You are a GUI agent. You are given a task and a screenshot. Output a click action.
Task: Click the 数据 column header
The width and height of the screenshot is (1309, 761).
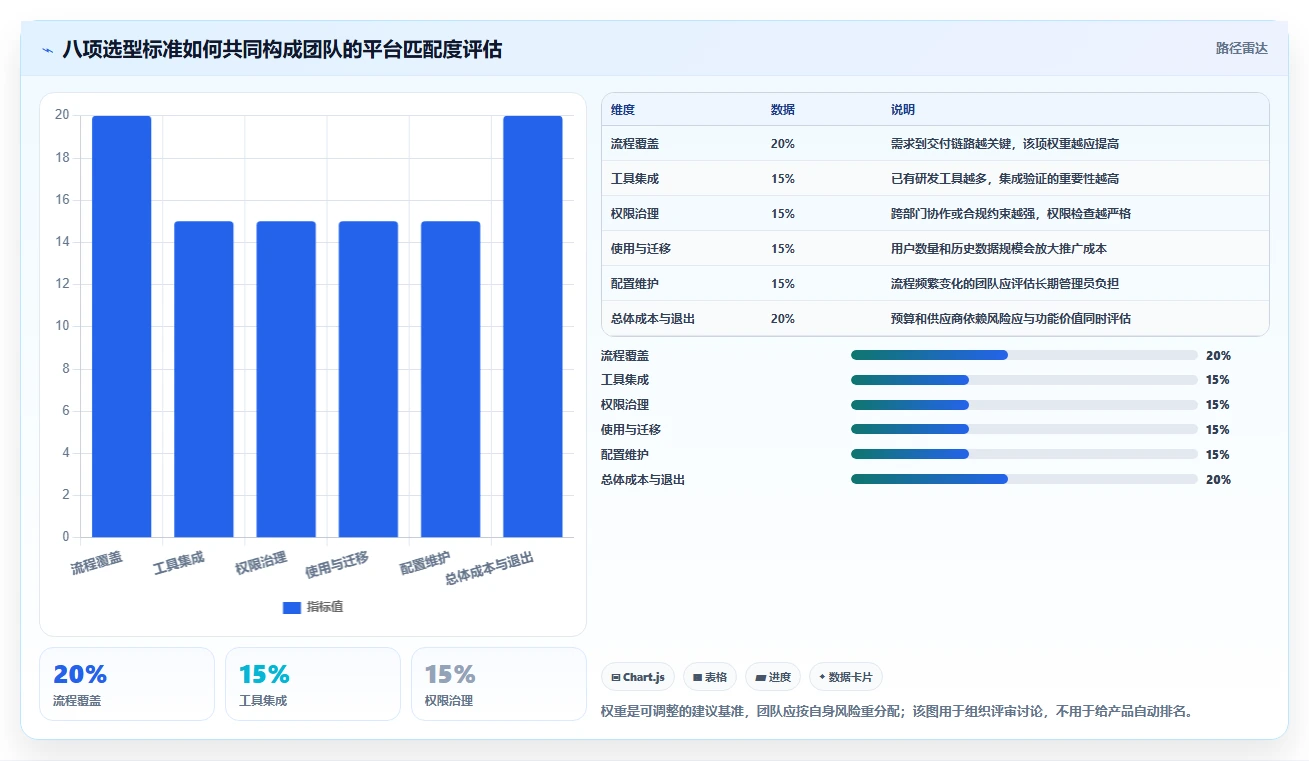coord(783,110)
